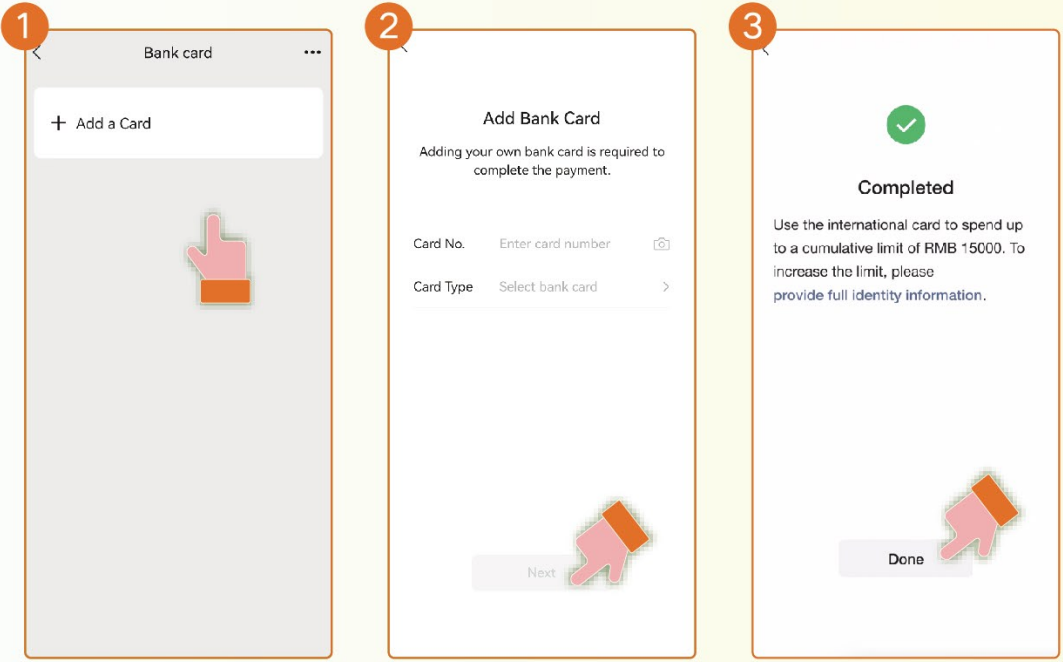Click the Done button
This screenshot has height=662, width=1063.
click(906, 559)
